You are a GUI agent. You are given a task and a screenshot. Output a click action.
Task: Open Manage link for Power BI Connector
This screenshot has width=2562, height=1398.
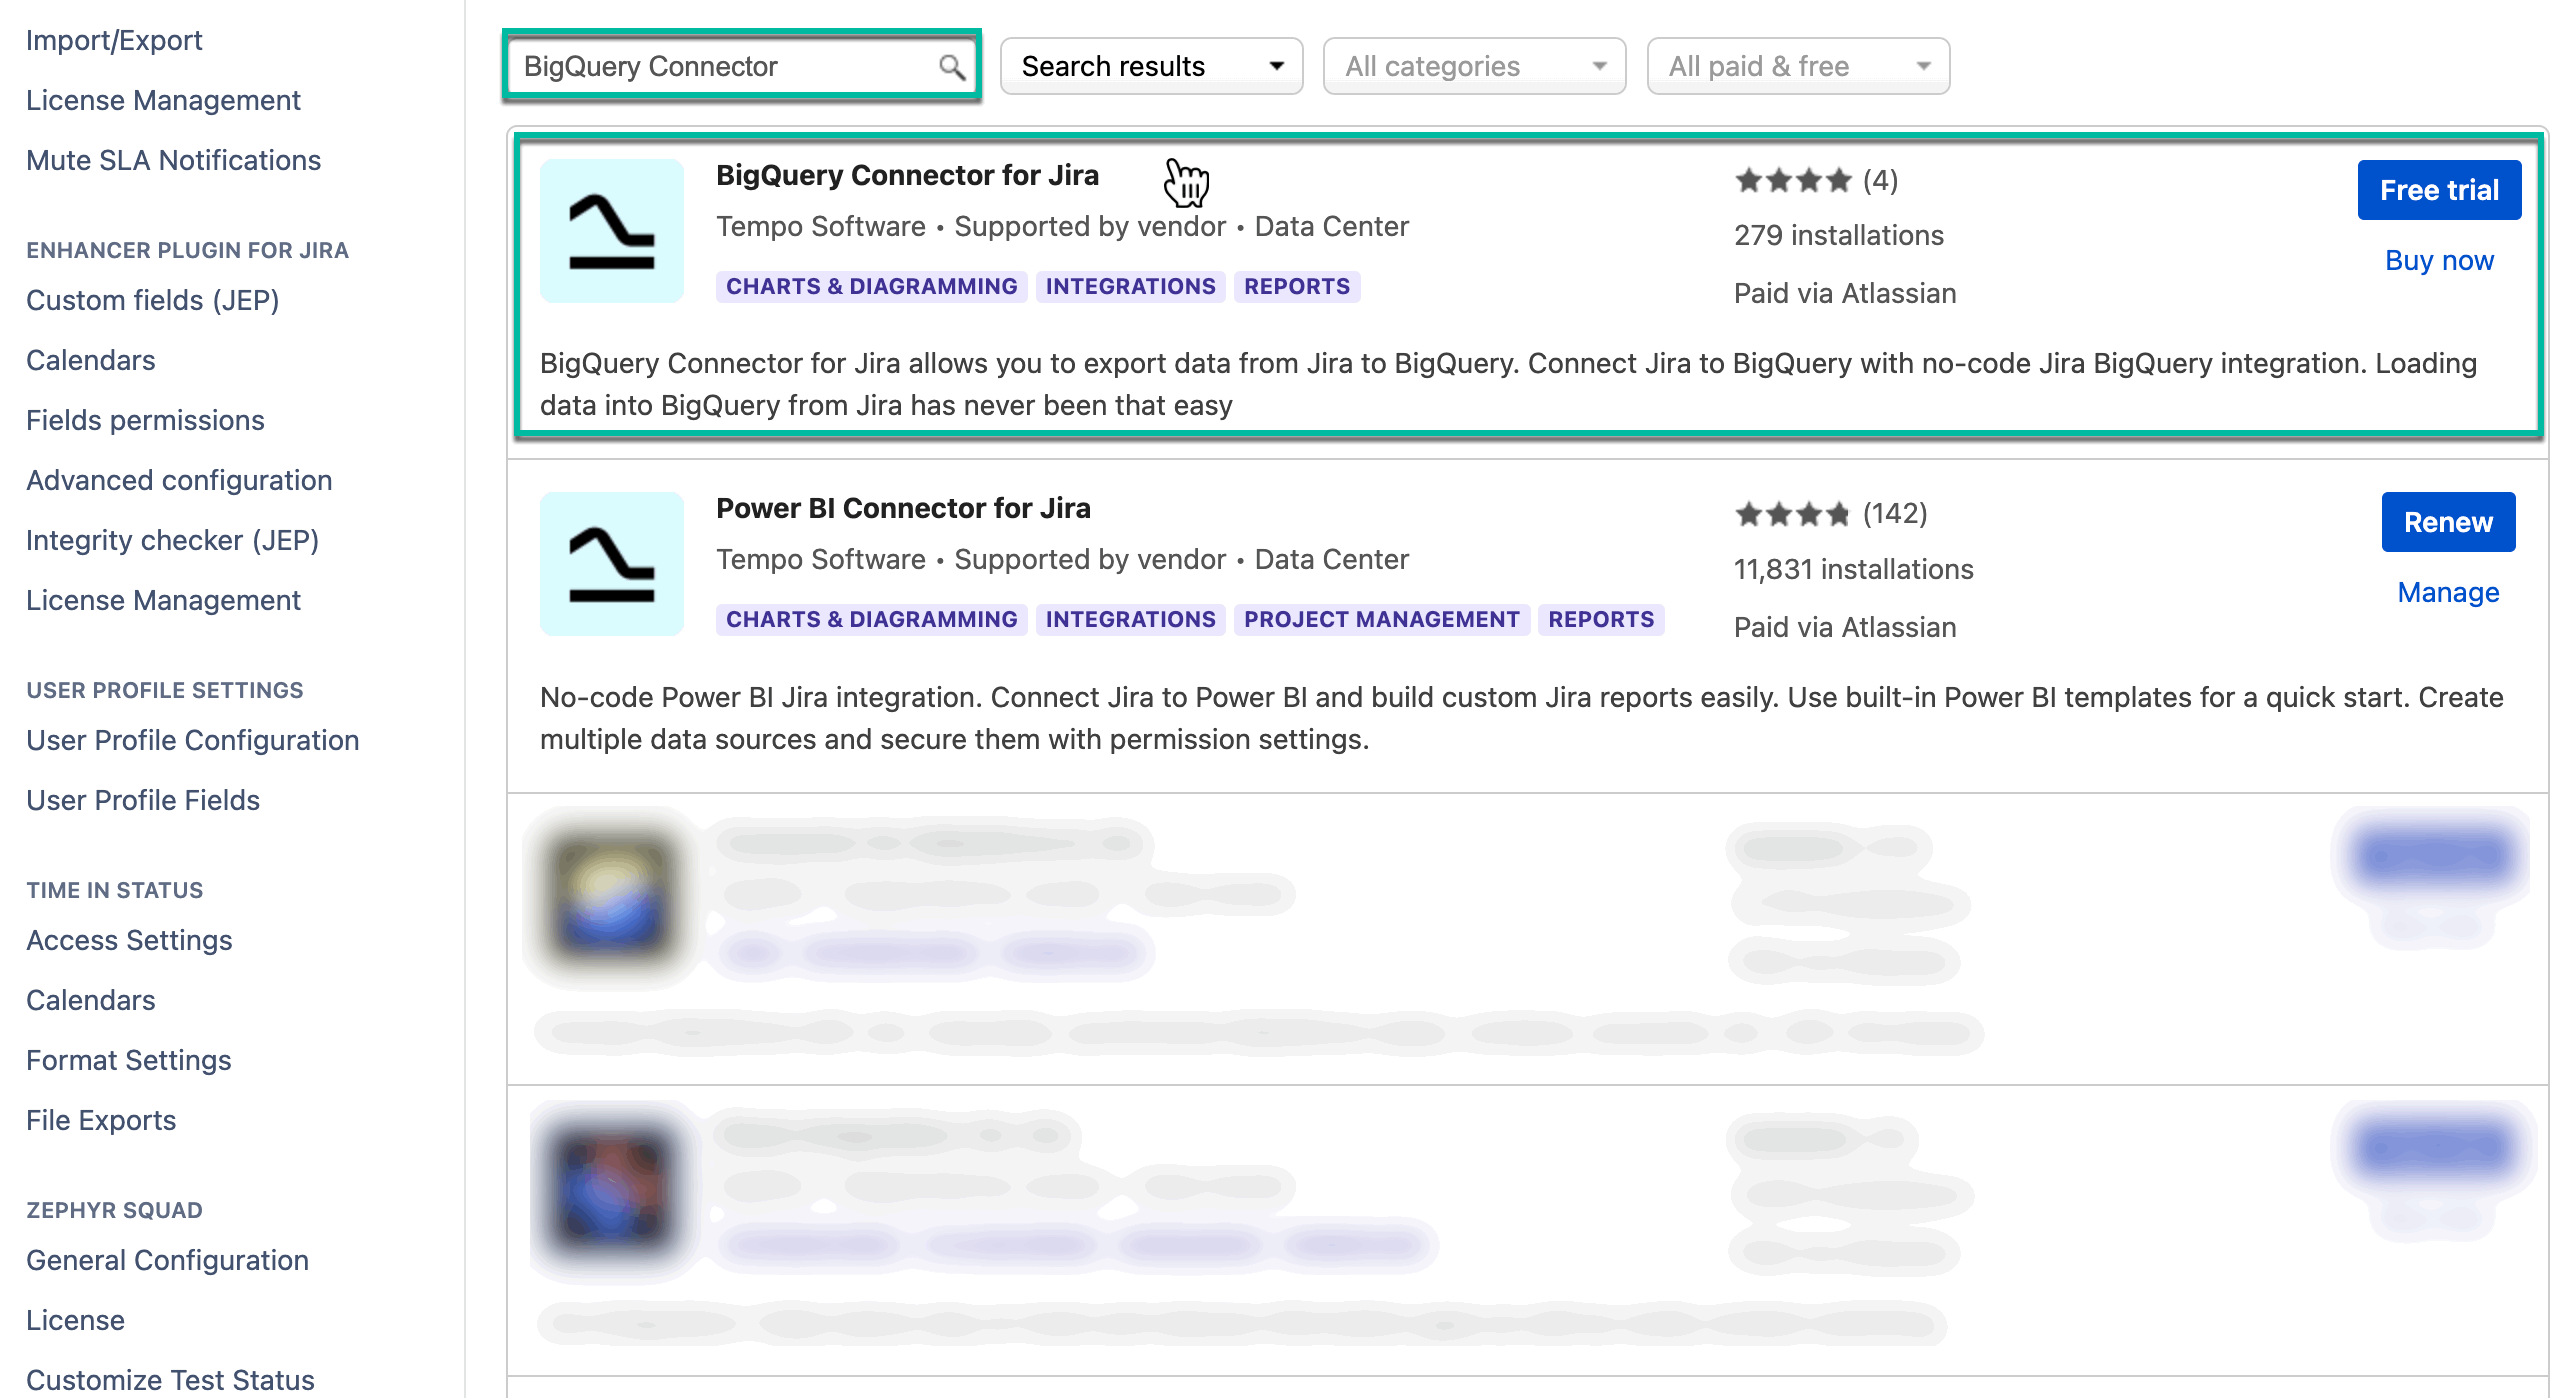[x=2447, y=593]
